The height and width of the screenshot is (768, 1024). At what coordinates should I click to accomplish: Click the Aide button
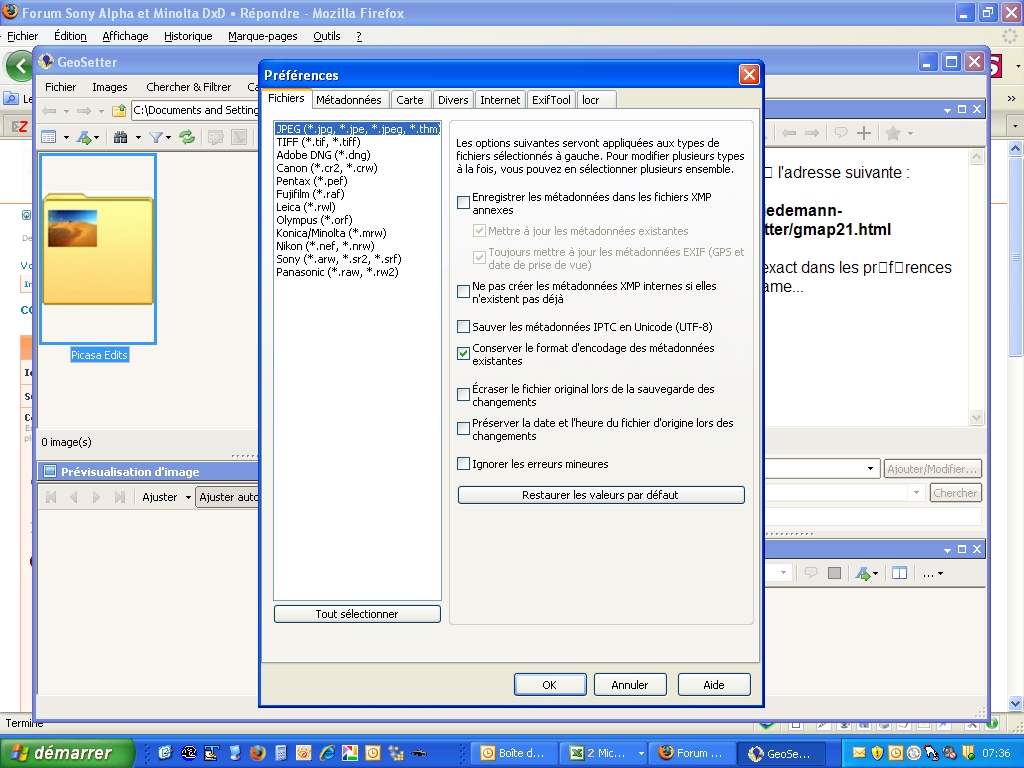714,684
